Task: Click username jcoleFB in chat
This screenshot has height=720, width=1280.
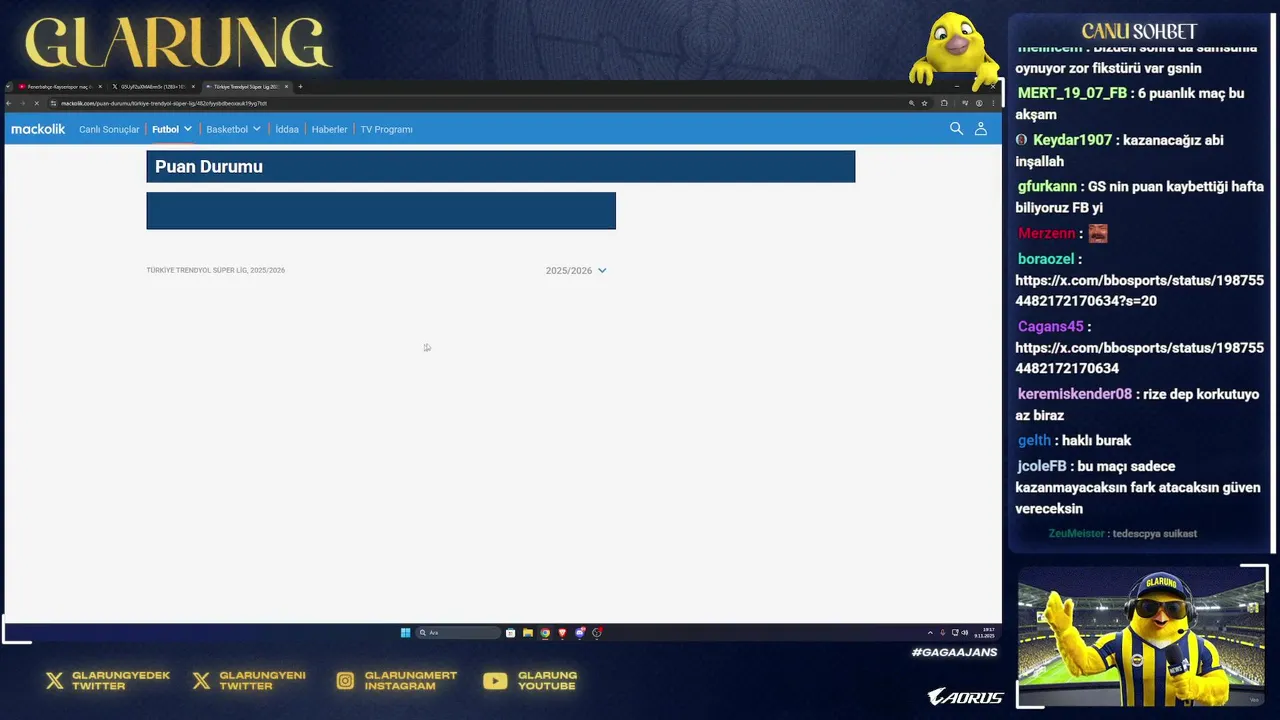Action: pyautogui.click(x=1041, y=466)
